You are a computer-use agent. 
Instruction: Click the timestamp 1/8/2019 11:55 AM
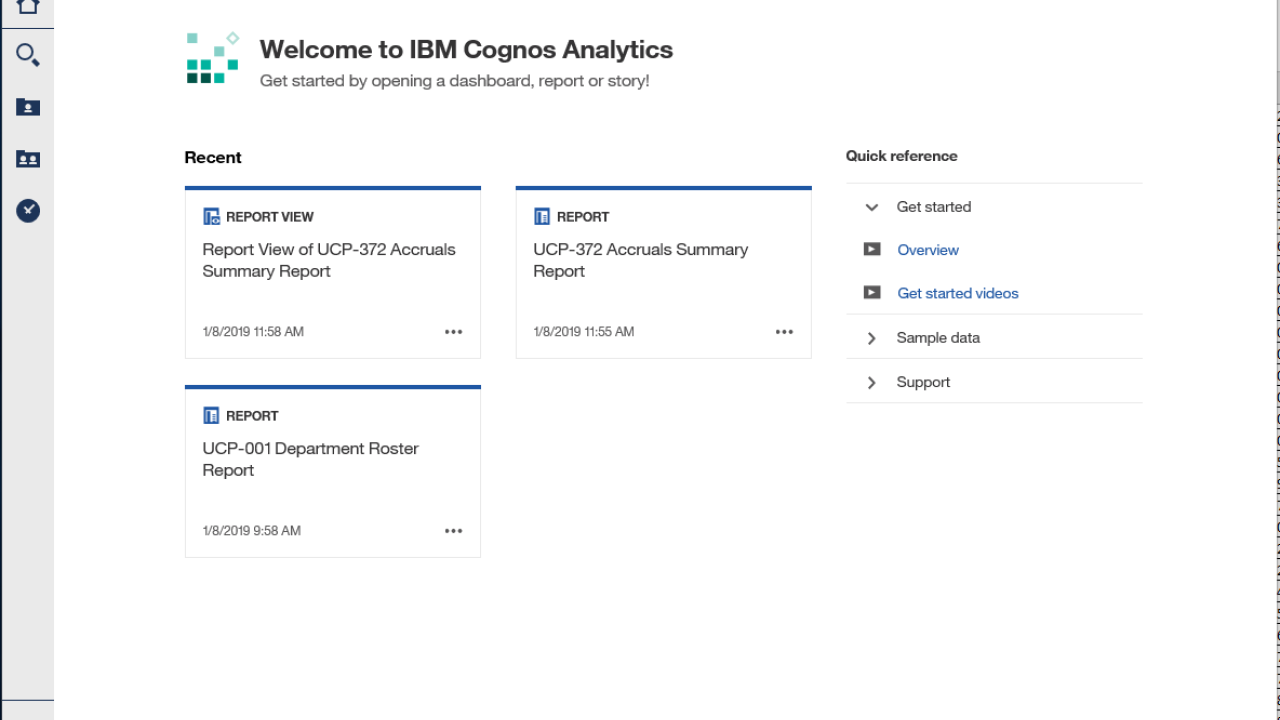pyautogui.click(x=584, y=332)
